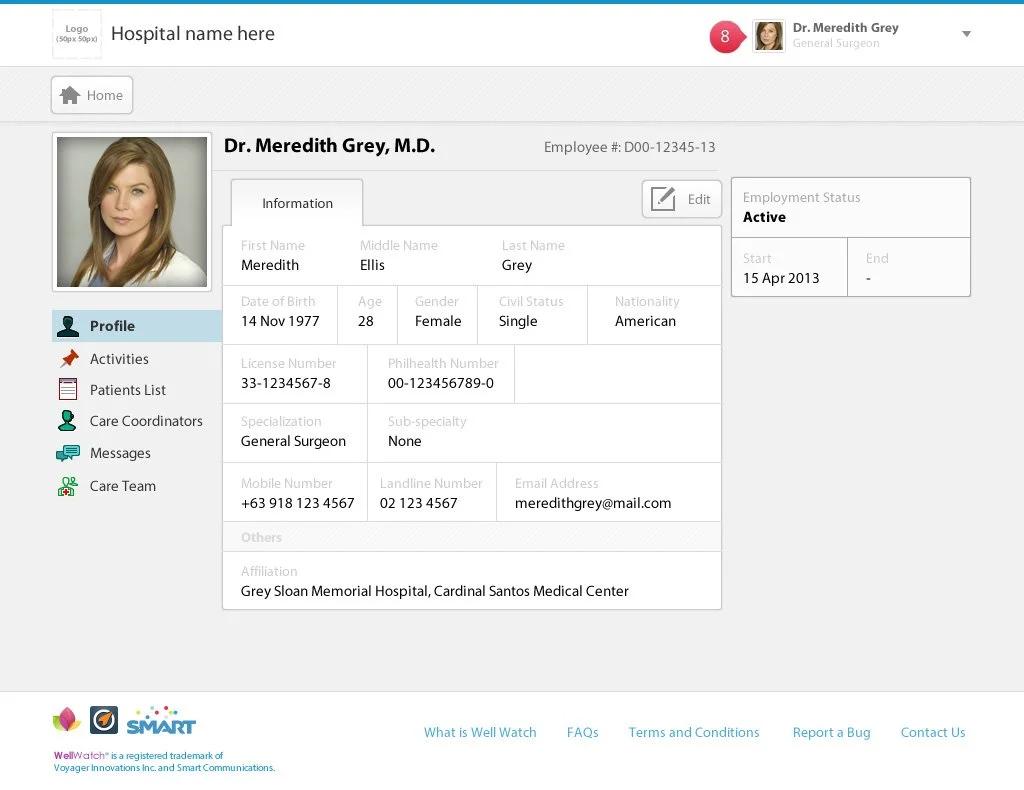1024x790 pixels.
Task: Click the Dr. Meredith Grey, M.D. heading
Action: click(329, 146)
